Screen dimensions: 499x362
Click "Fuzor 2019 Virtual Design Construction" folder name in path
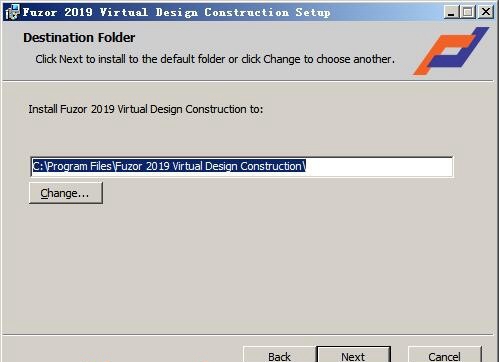tap(209, 166)
